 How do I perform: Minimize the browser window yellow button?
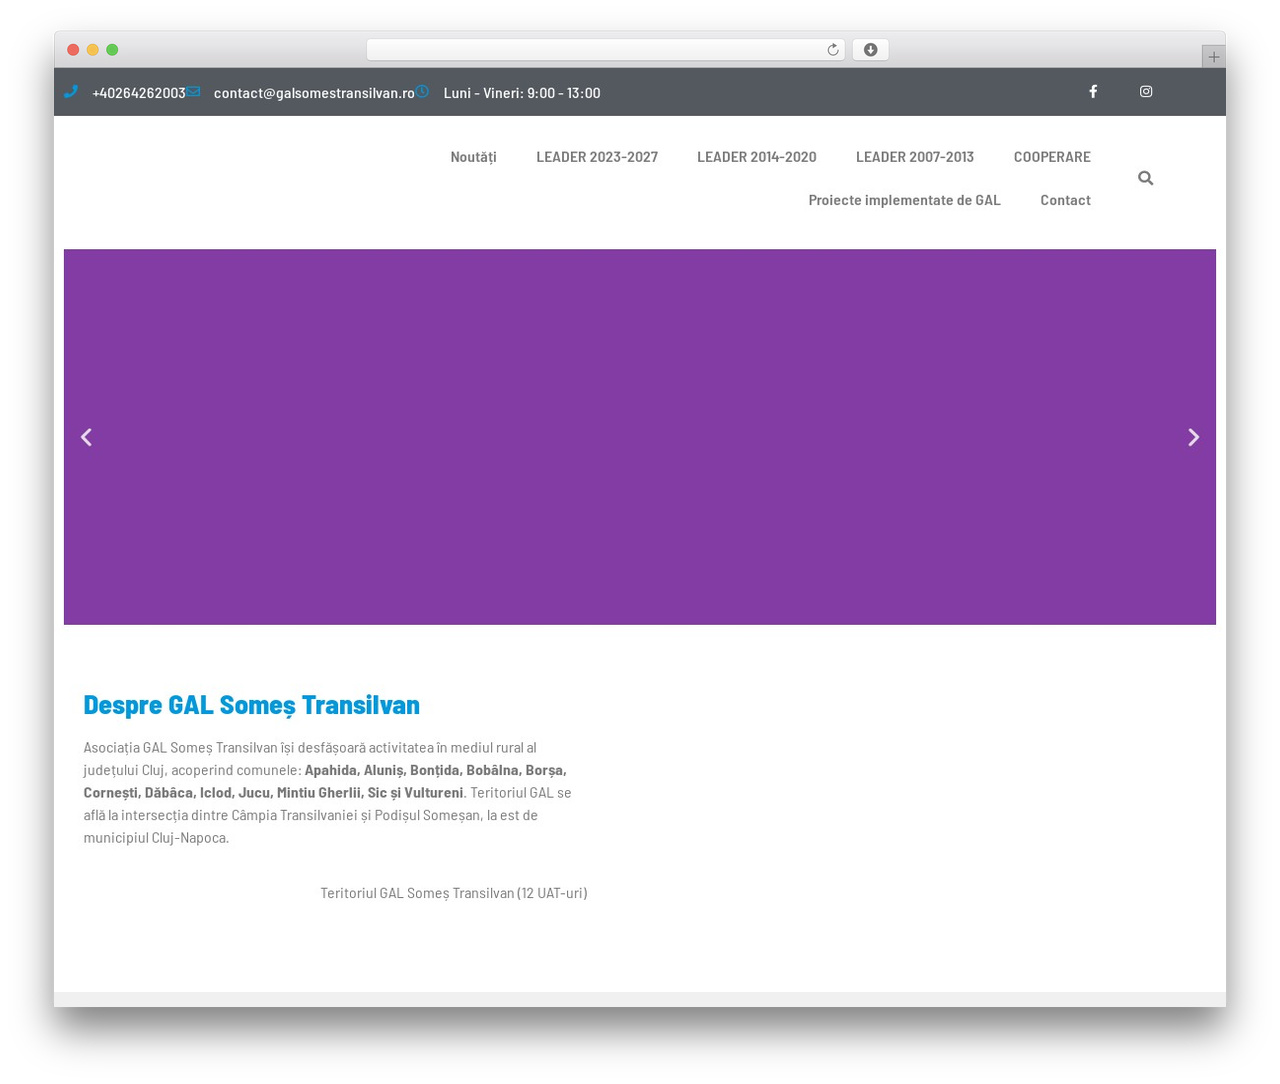[x=93, y=50]
